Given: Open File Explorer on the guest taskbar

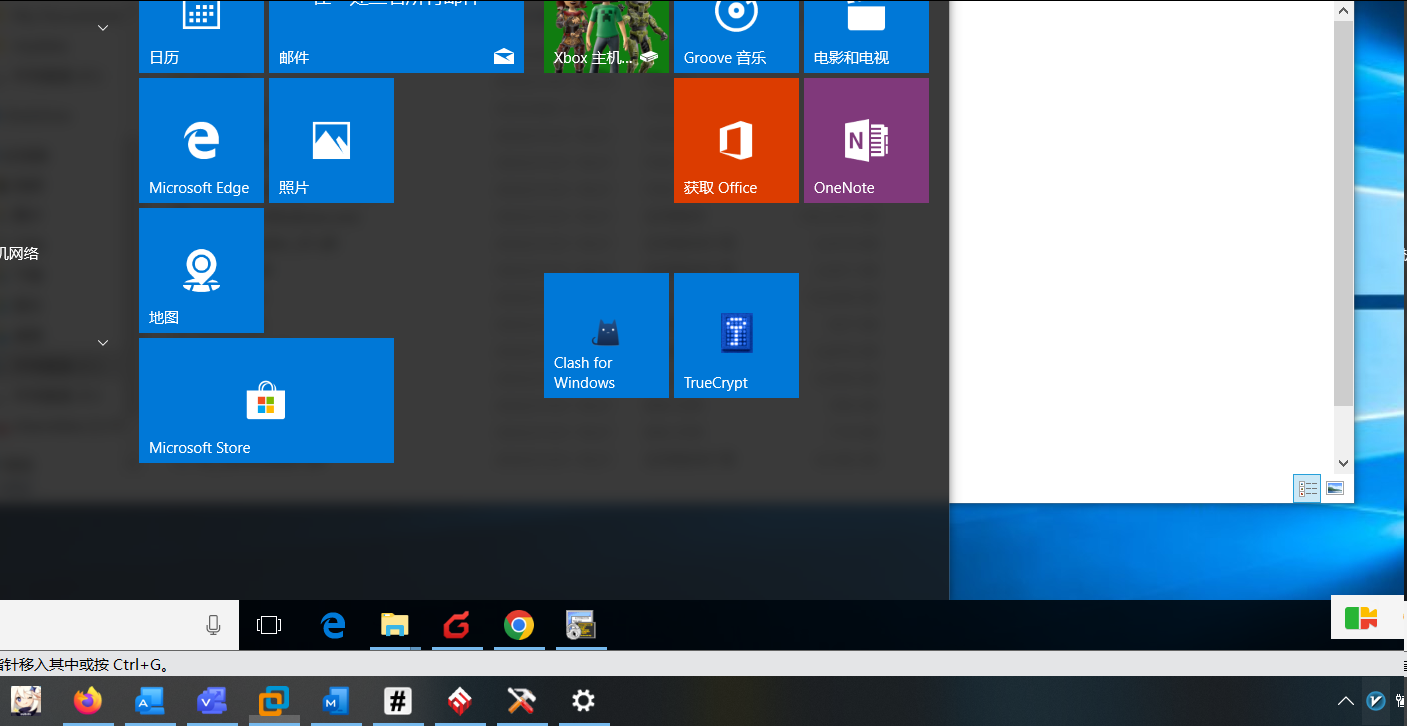Looking at the screenshot, I should (395, 625).
